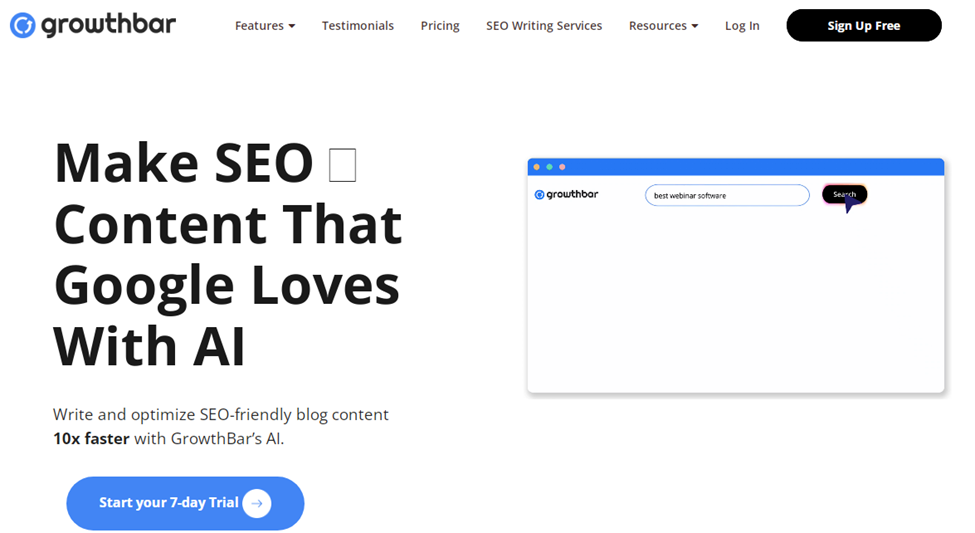975x533 pixels.
Task: Open SEO Writing Services
Action: click(x=544, y=25)
